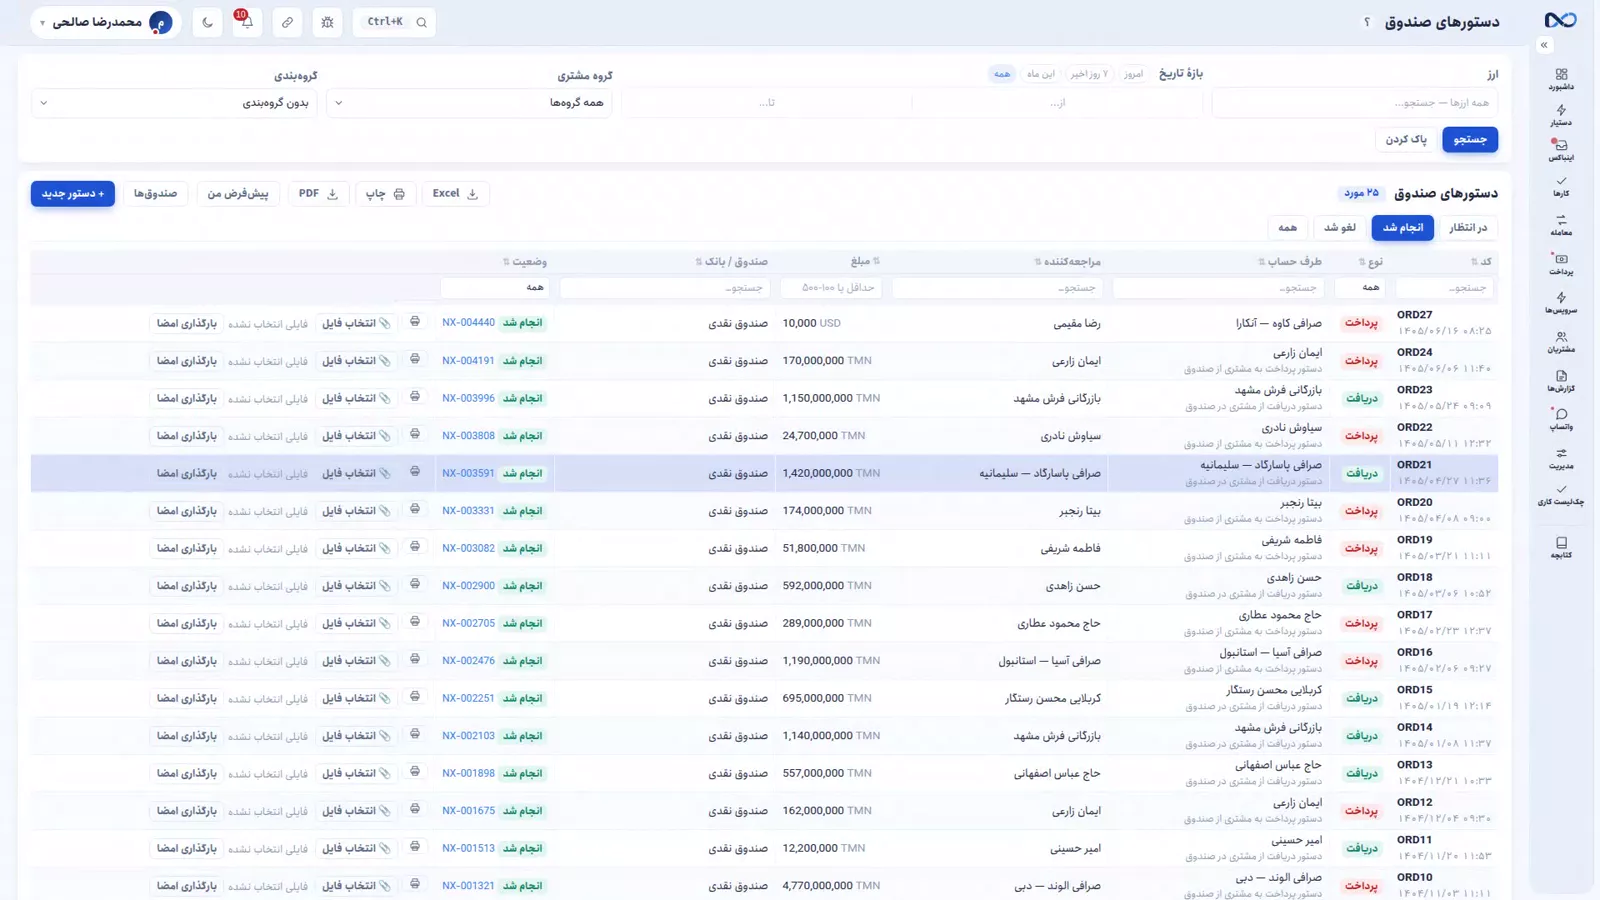1600x900 pixels.
Task: Switch to لغو شد status tab
Action: click(x=1340, y=228)
